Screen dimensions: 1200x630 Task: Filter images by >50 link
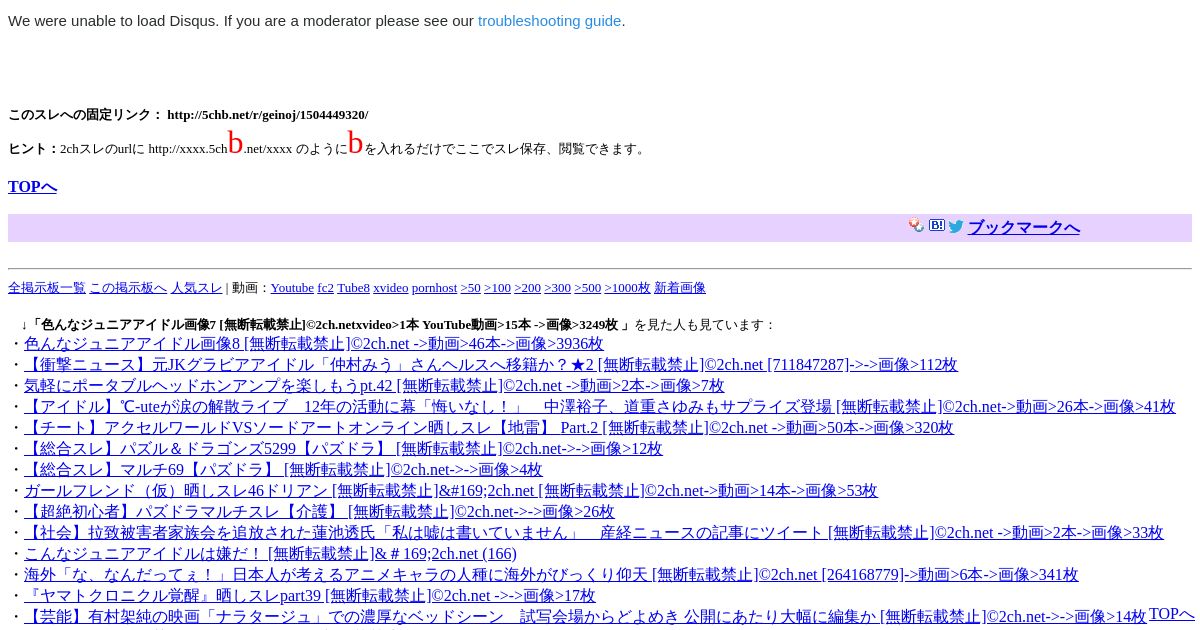470,288
